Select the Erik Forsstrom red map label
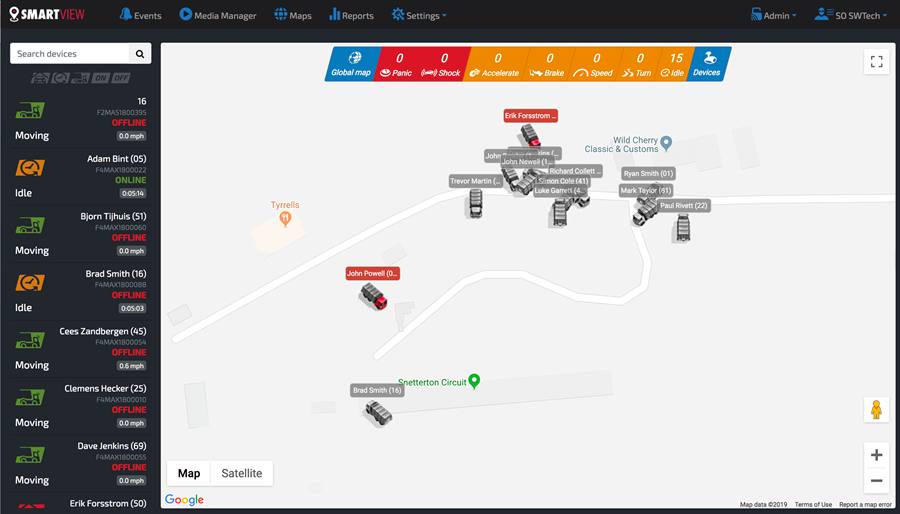900x514 pixels. pyautogui.click(x=531, y=116)
